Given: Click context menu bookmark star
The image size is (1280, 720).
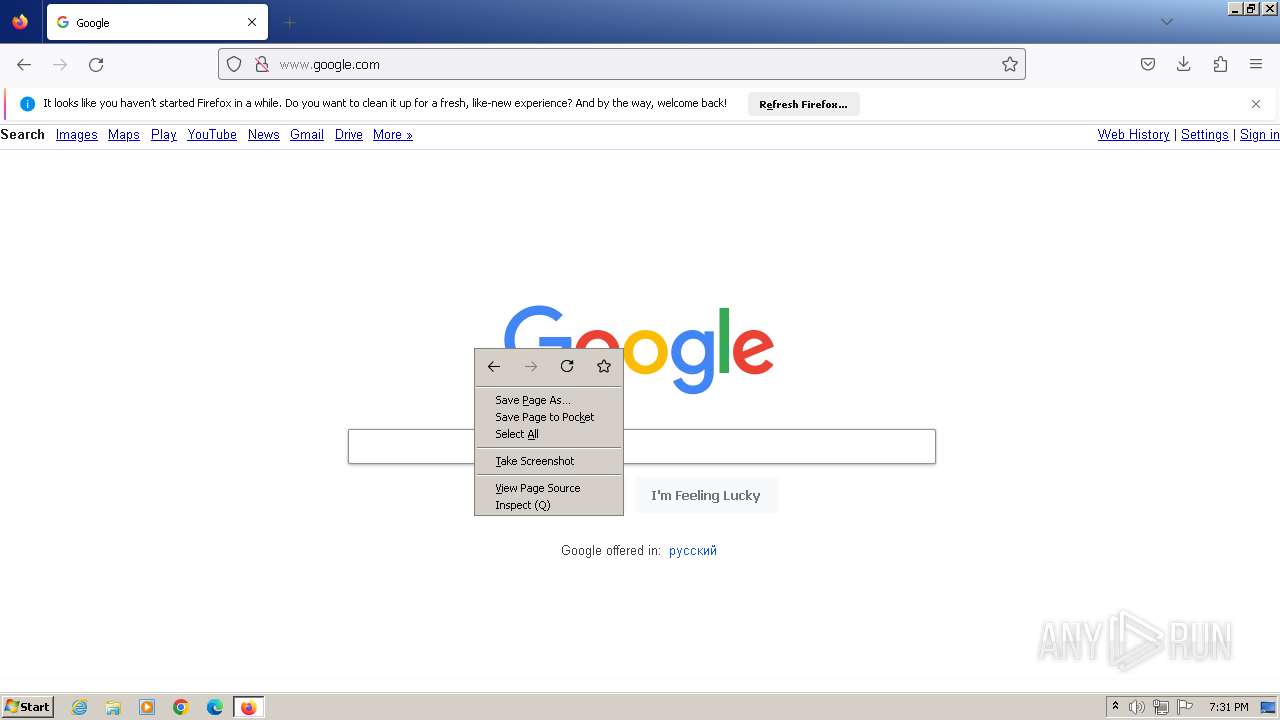Looking at the screenshot, I should pos(604,366).
